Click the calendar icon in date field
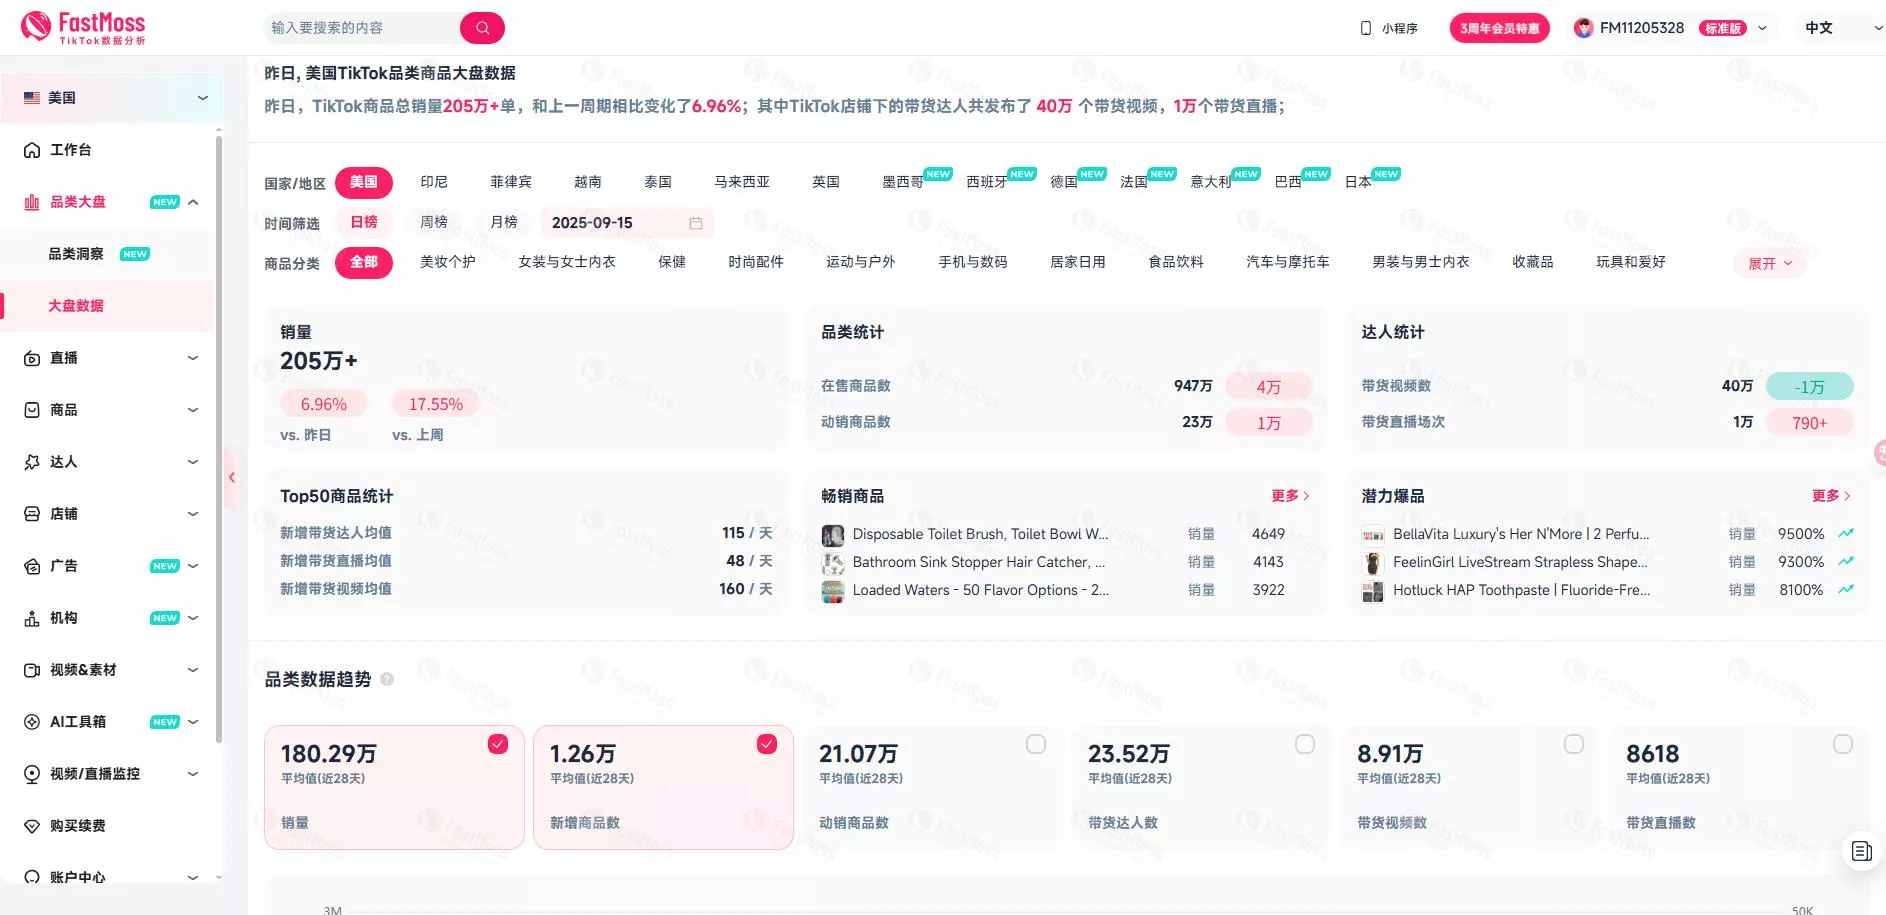 pos(696,223)
